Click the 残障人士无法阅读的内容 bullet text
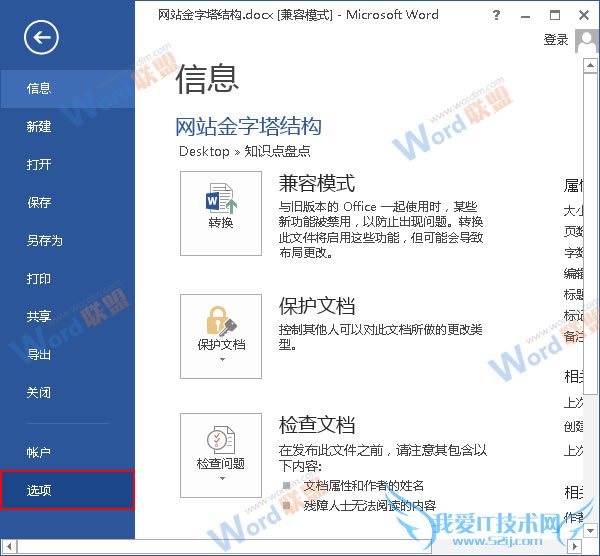This screenshot has width=600, height=556. point(370,506)
